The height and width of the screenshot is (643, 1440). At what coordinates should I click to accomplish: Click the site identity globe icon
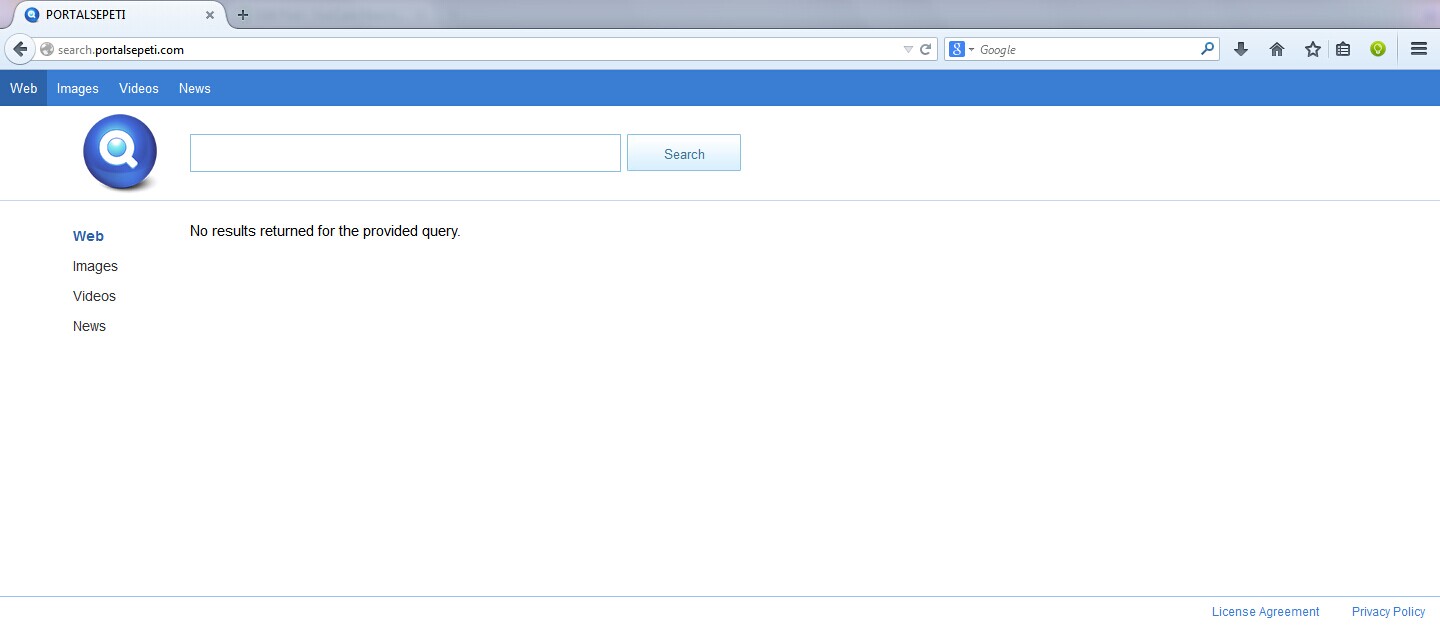click(x=46, y=49)
